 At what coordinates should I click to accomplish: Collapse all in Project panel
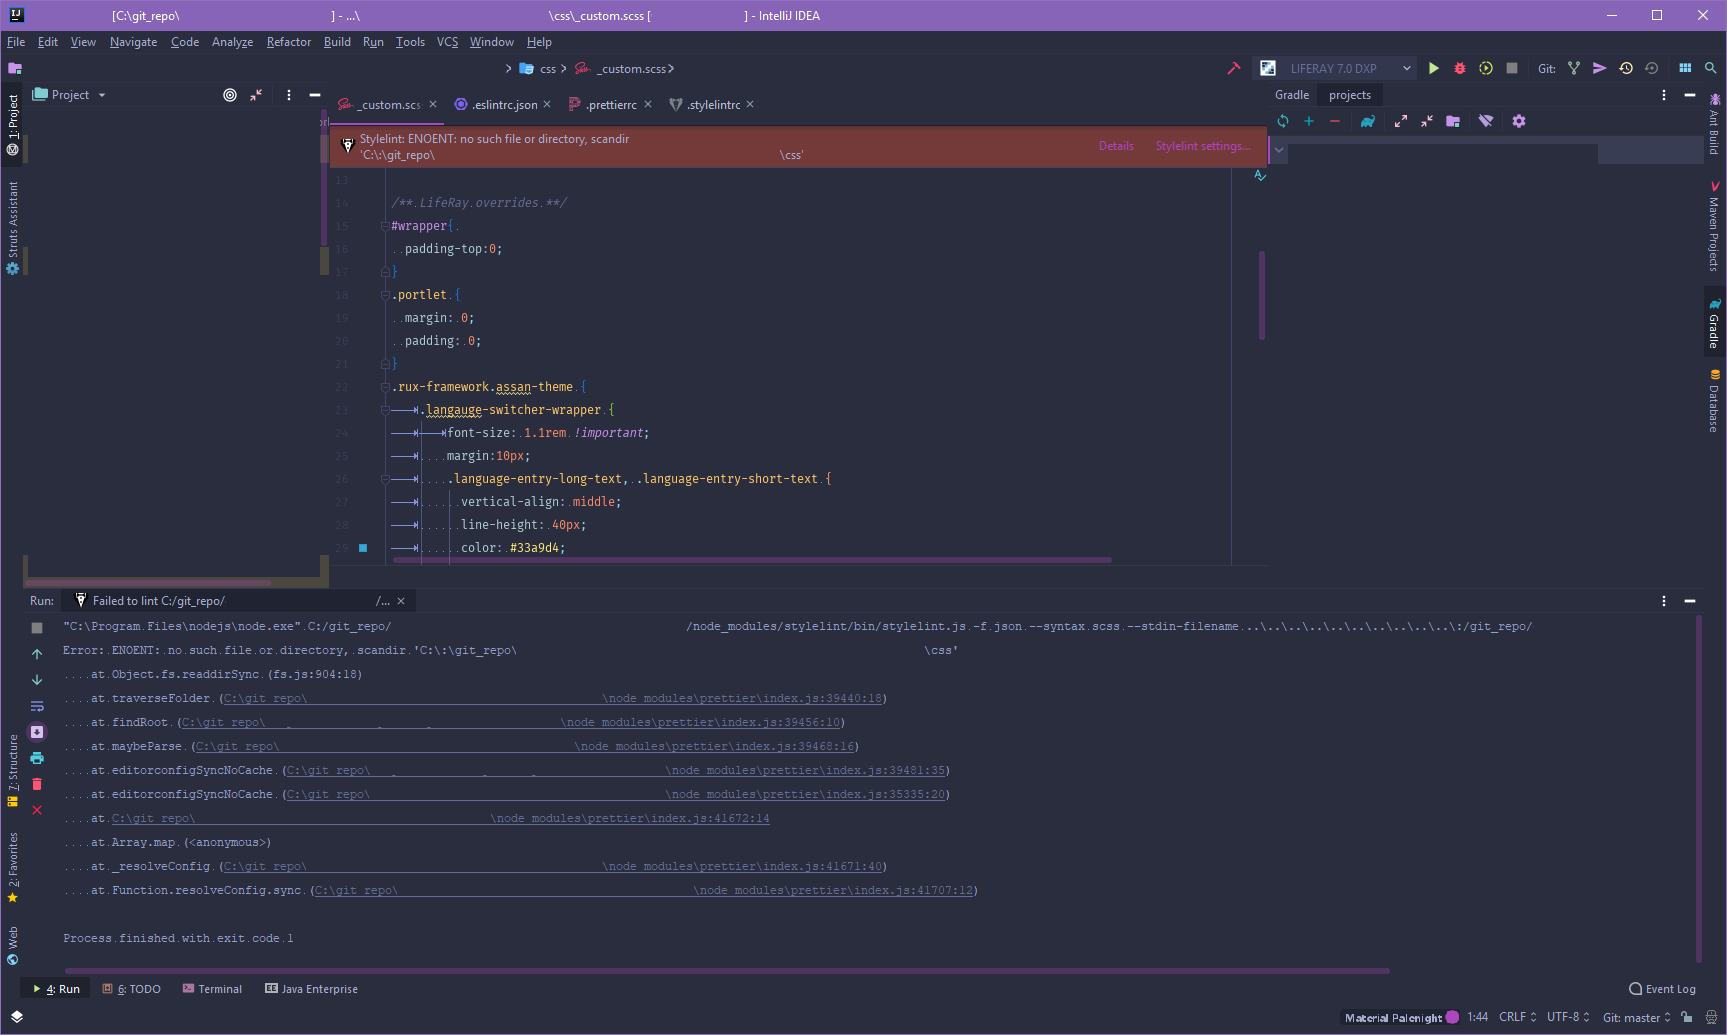pos(256,95)
